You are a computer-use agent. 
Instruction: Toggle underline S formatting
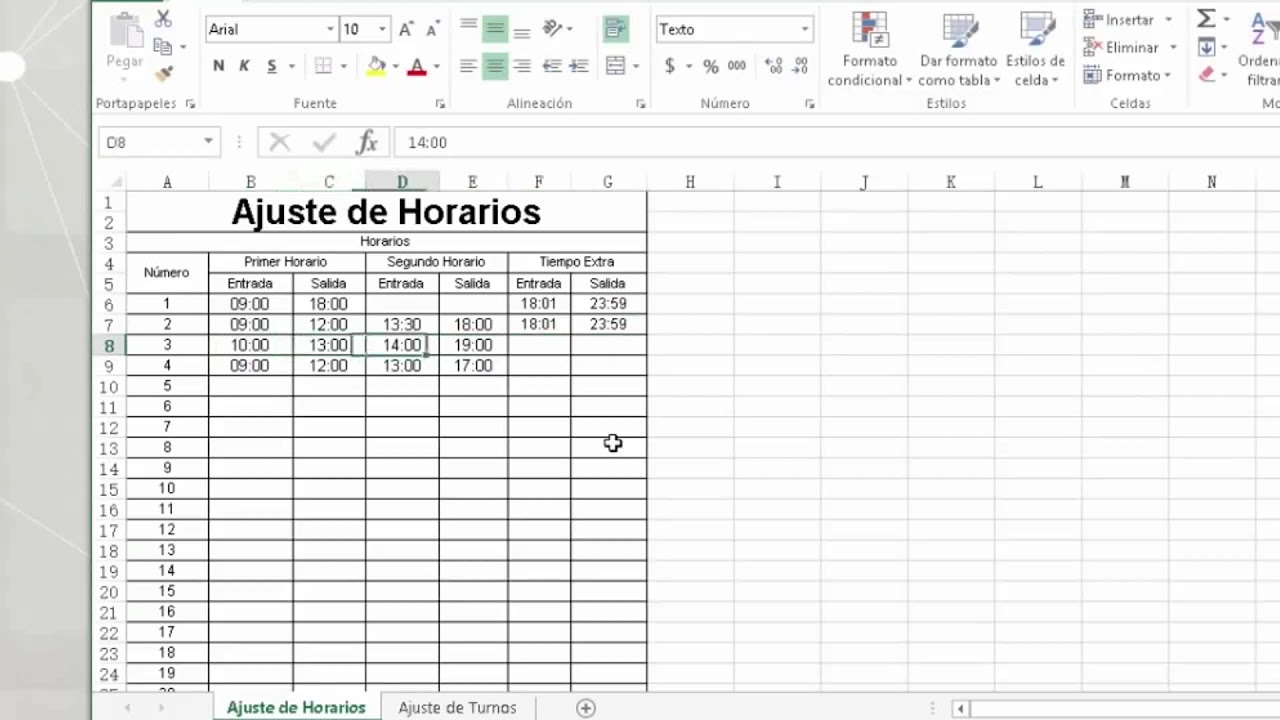click(x=271, y=66)
